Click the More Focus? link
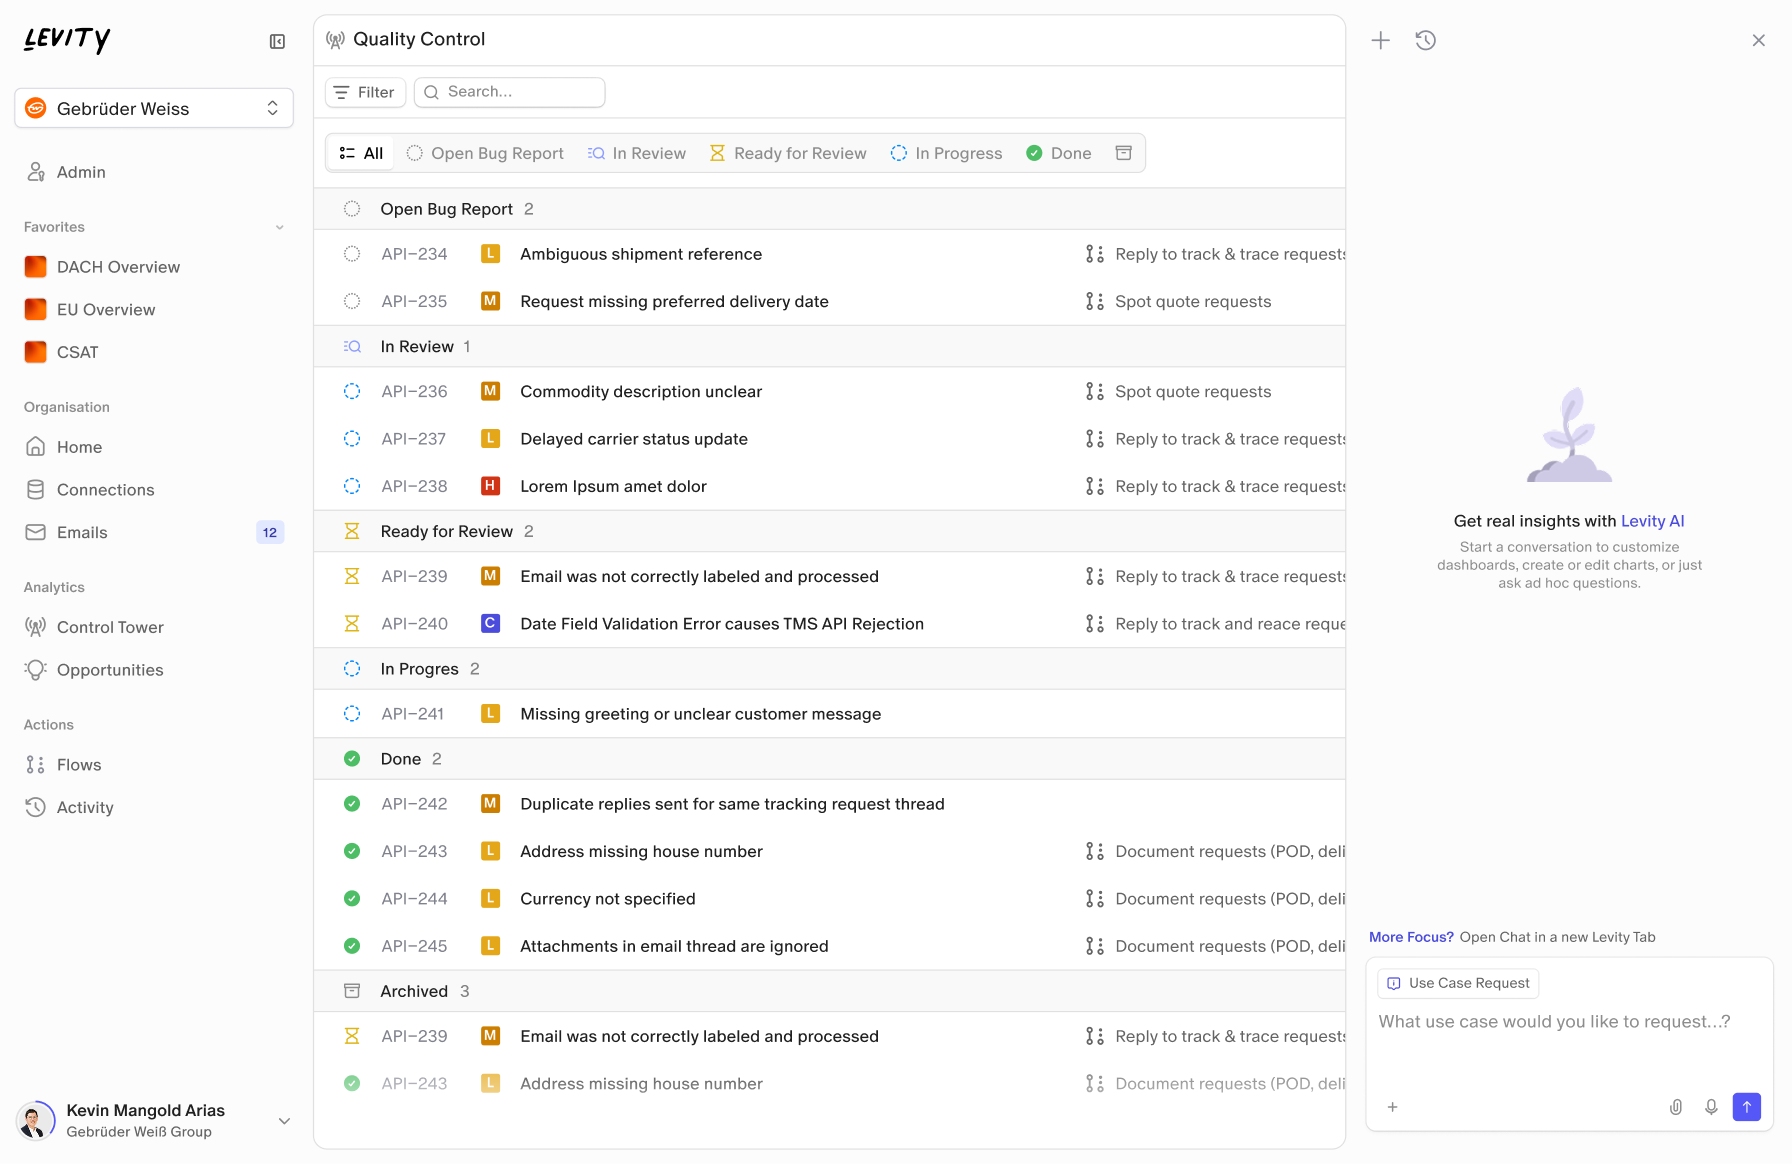Viewport: 1792px width, 1164px height. click(x=1411, y=937)
